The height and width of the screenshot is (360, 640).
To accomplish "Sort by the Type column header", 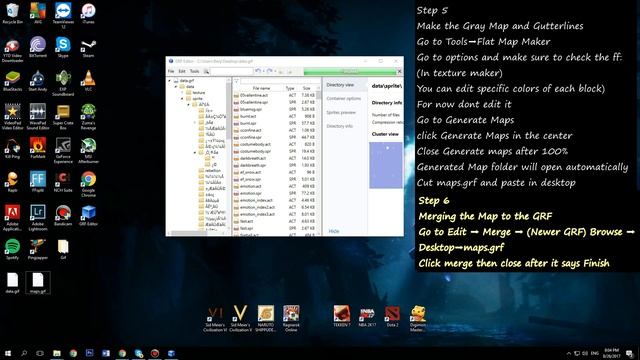I will 290,88.
